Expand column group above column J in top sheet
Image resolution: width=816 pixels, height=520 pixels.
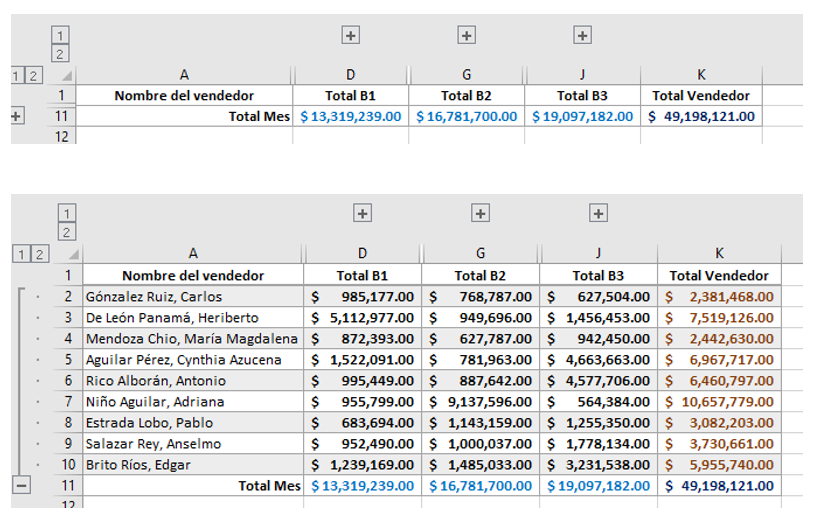582,35
